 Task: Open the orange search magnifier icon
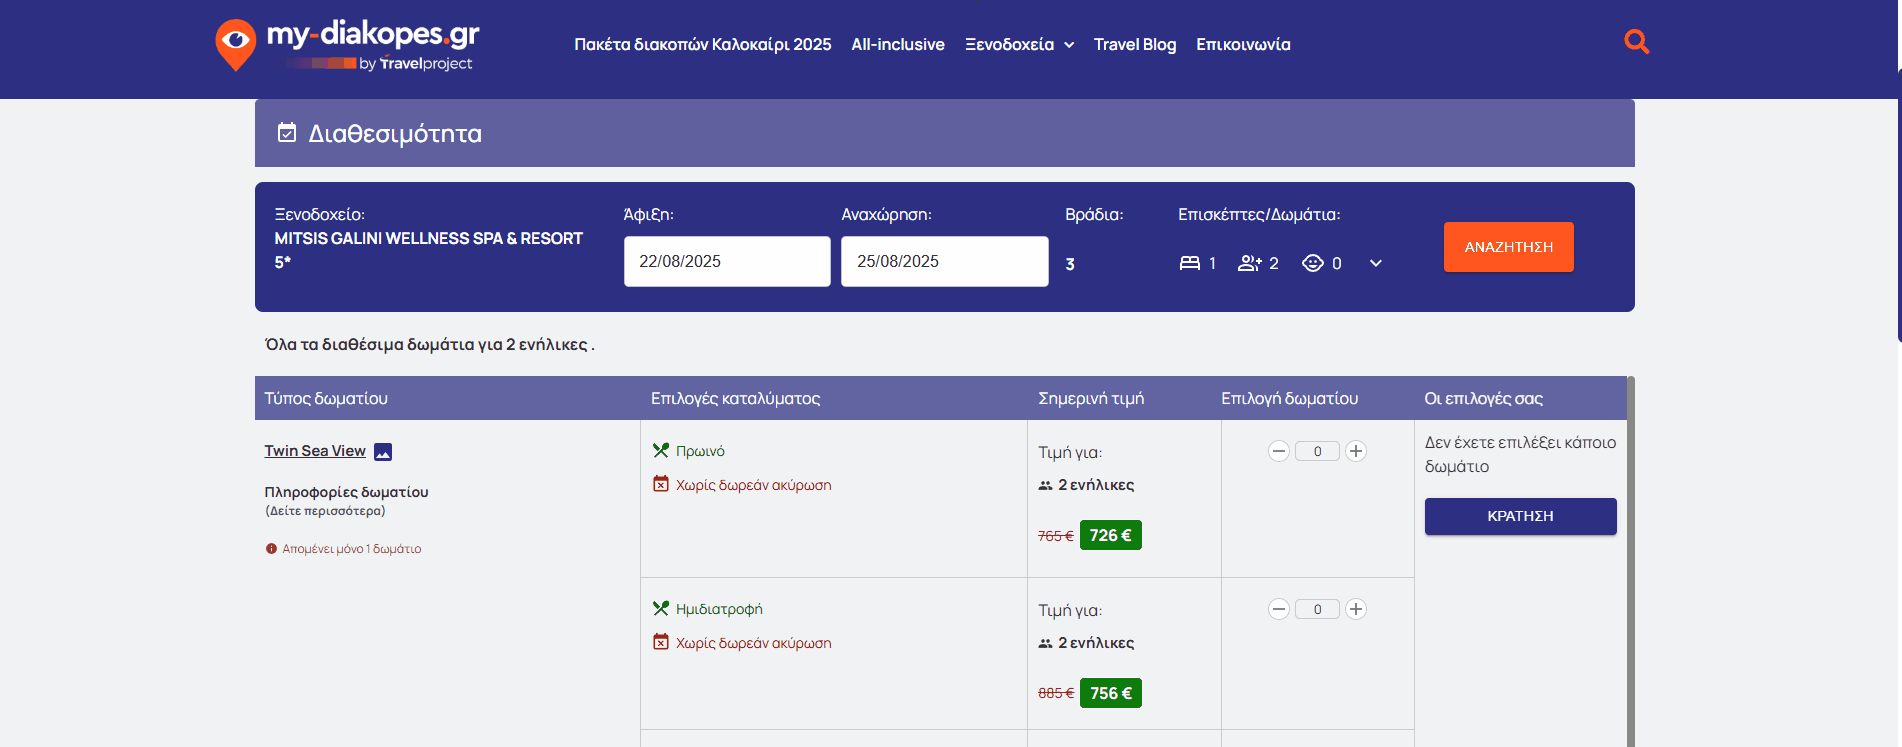(1636, 41)
